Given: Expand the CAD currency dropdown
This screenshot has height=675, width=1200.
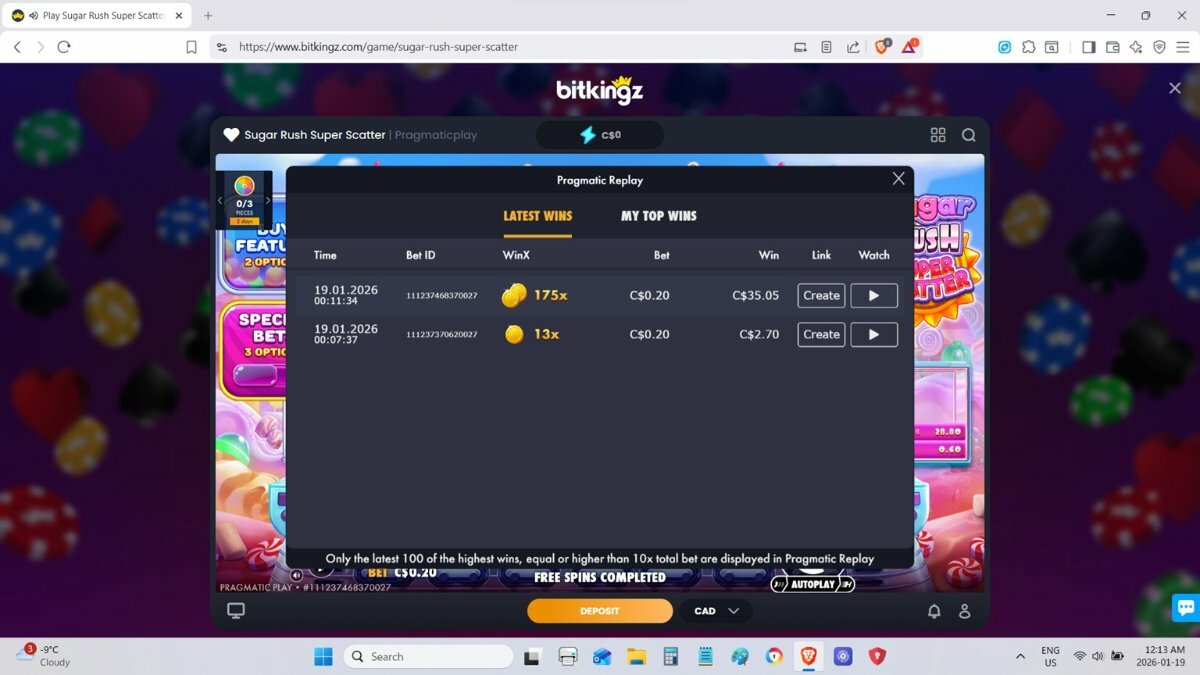Looking at the screenshot, I should [716, 611].
